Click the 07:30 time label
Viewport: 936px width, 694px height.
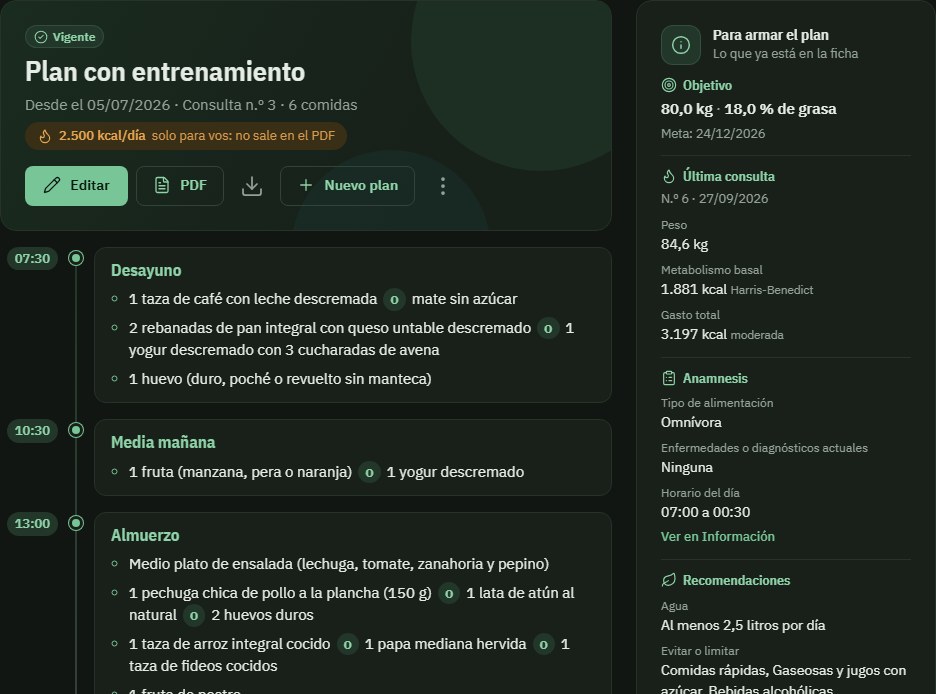tap(32, 258)
